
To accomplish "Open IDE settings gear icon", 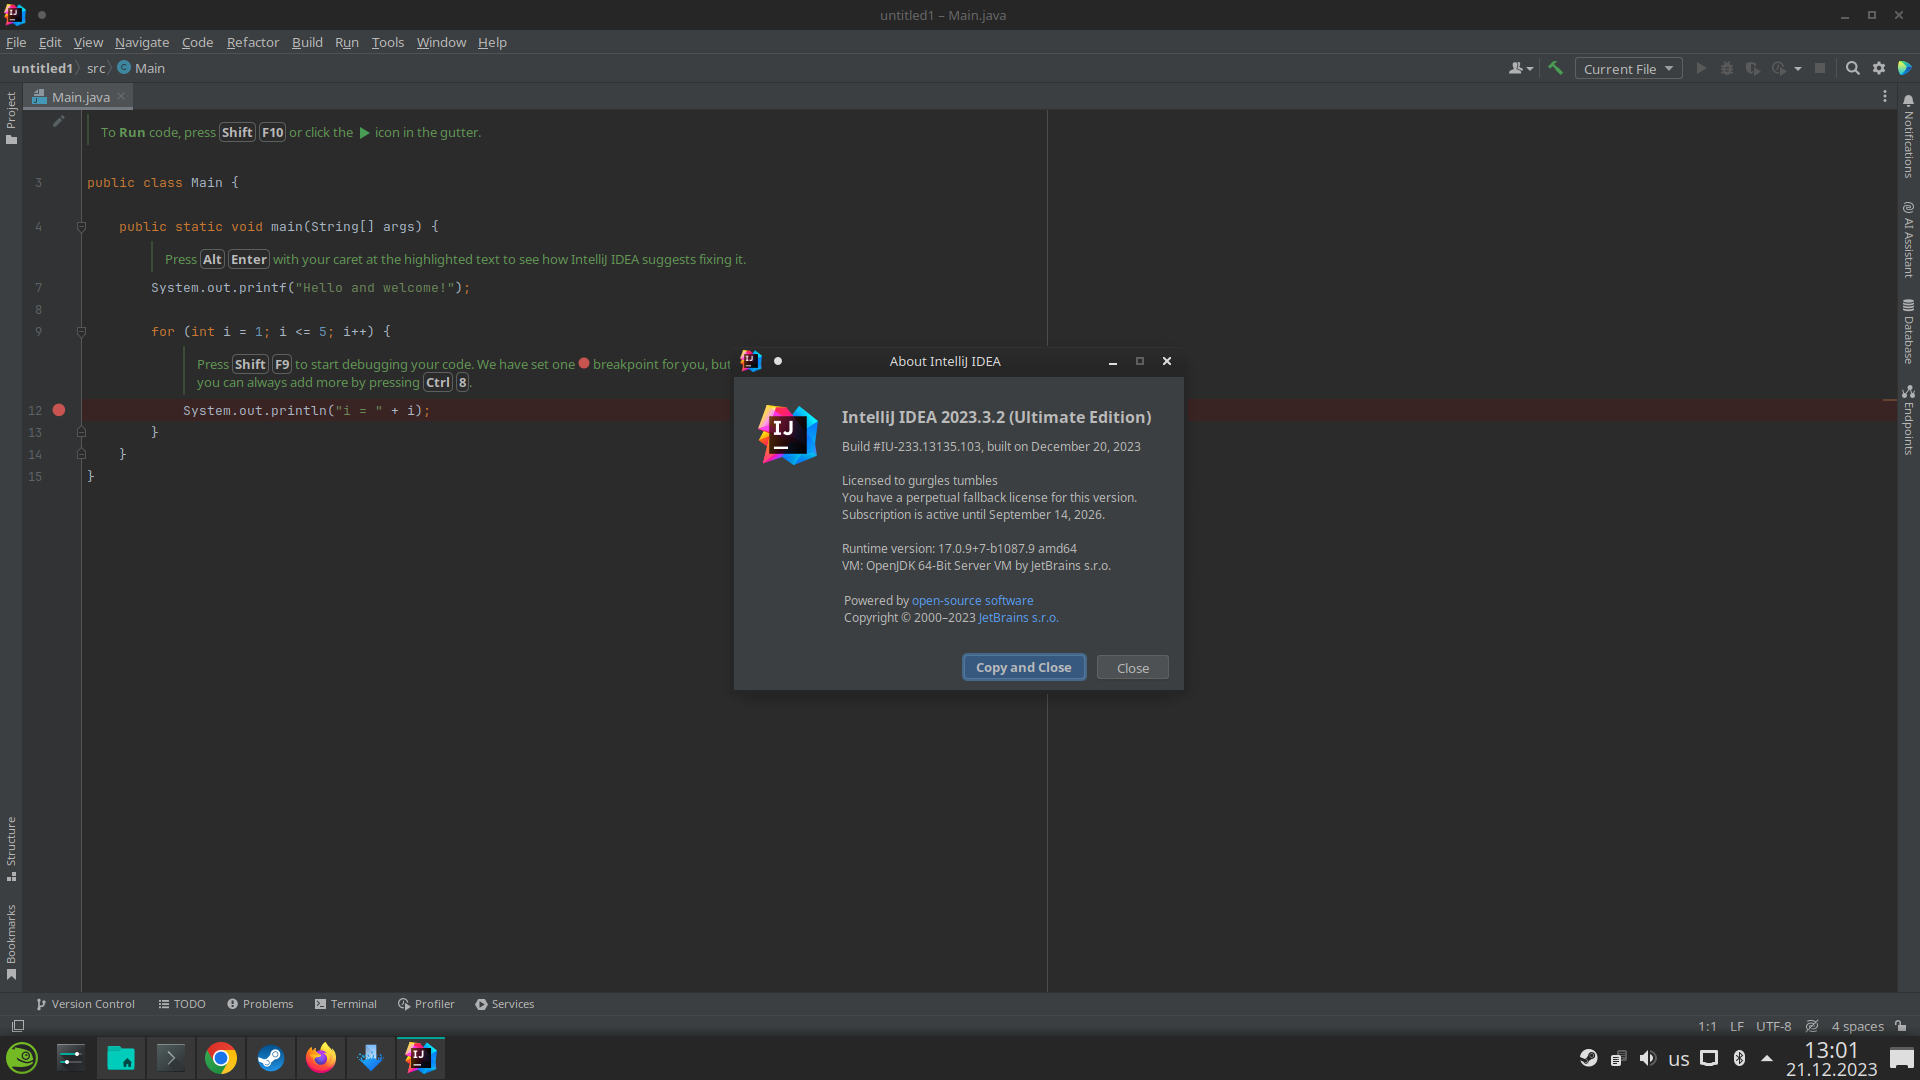I will 1879,68.
